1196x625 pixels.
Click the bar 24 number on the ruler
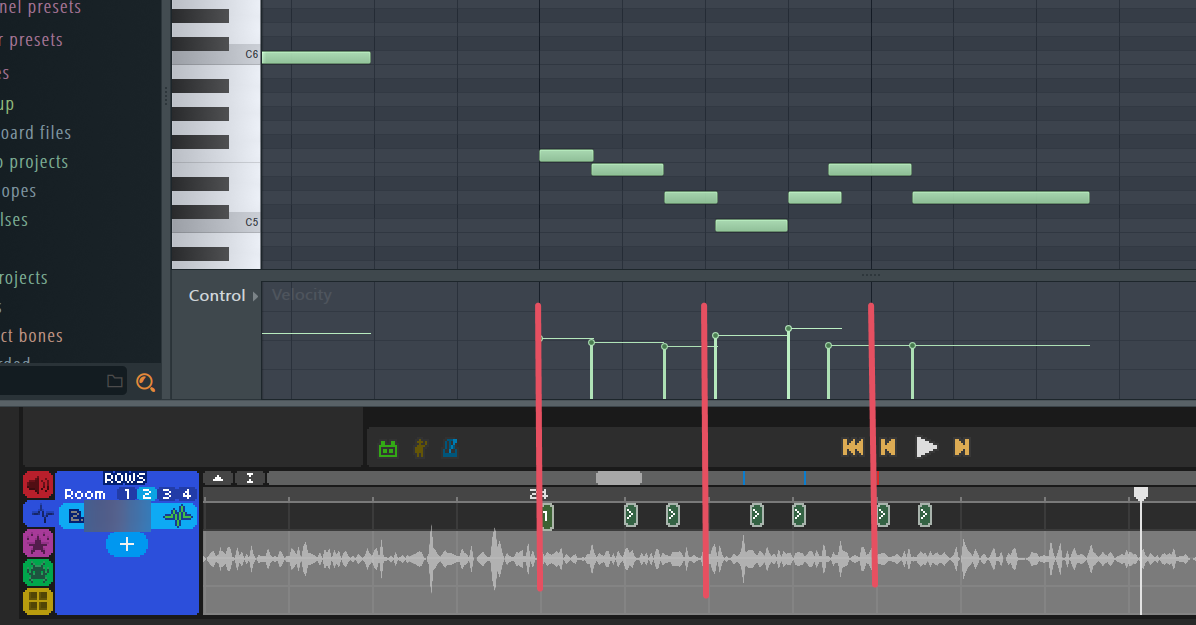pos(539,495)
